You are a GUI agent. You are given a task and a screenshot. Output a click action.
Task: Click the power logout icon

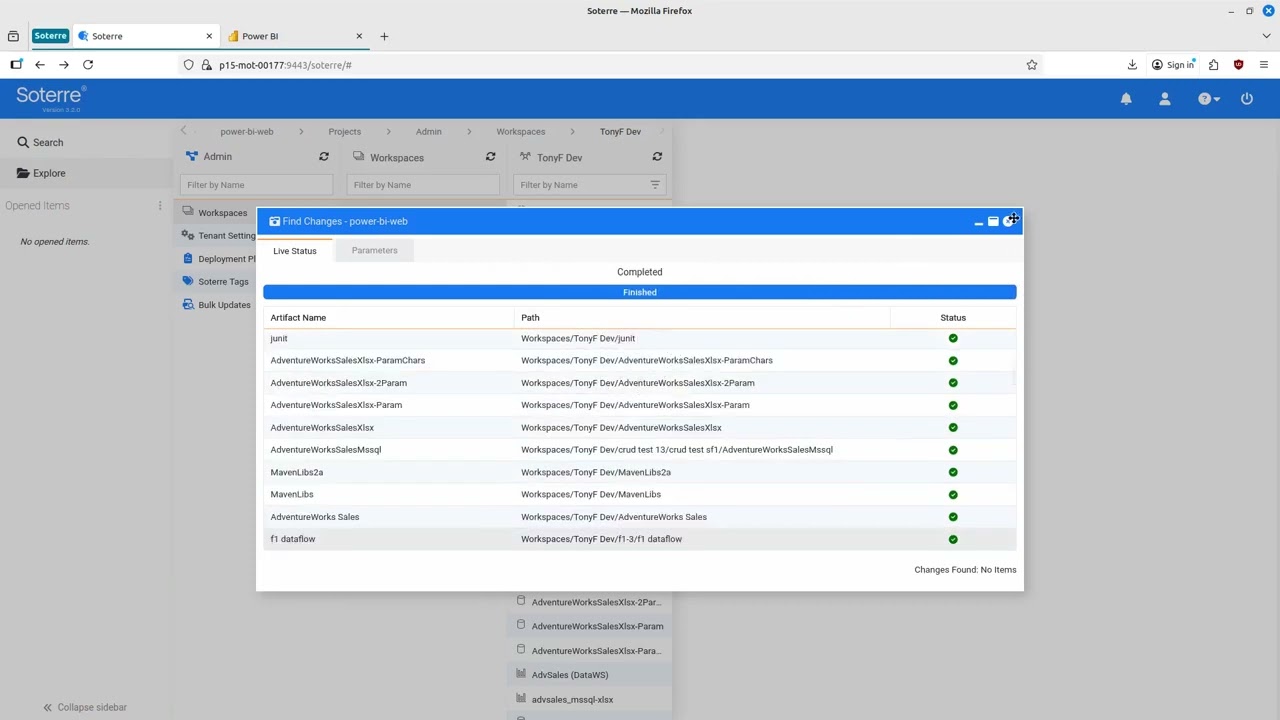click(x=1247, y=99)
